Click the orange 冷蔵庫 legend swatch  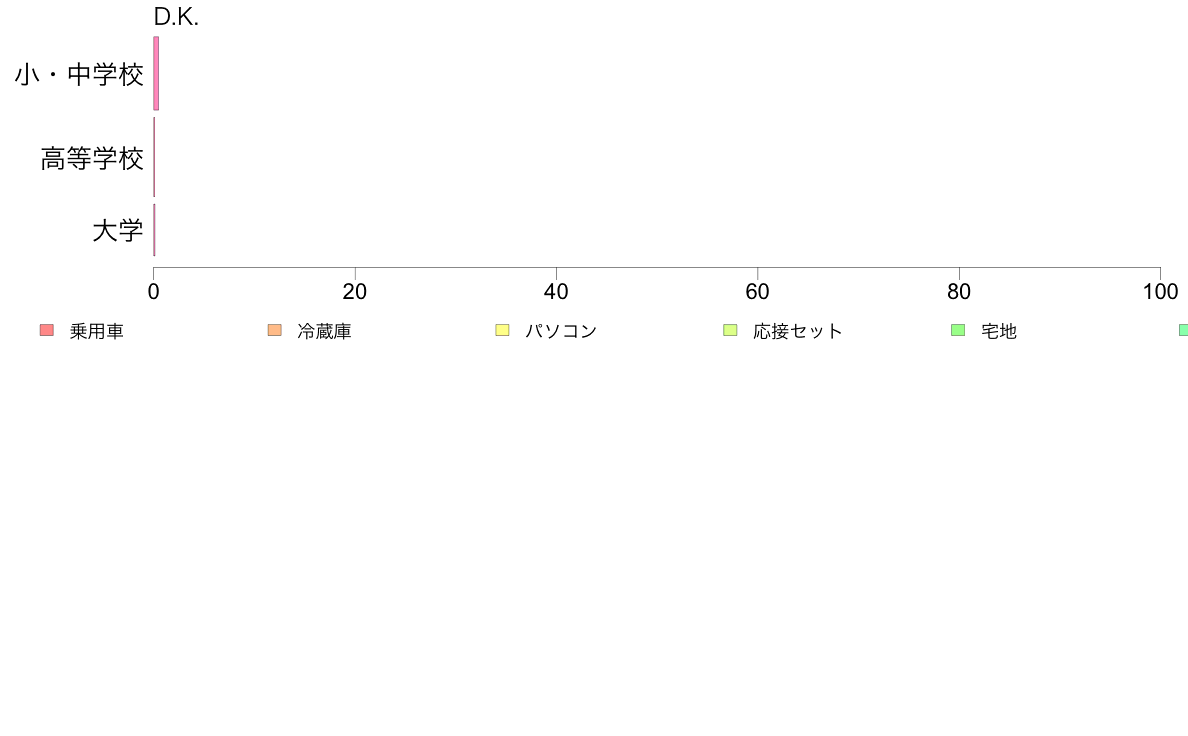(275, 330)
